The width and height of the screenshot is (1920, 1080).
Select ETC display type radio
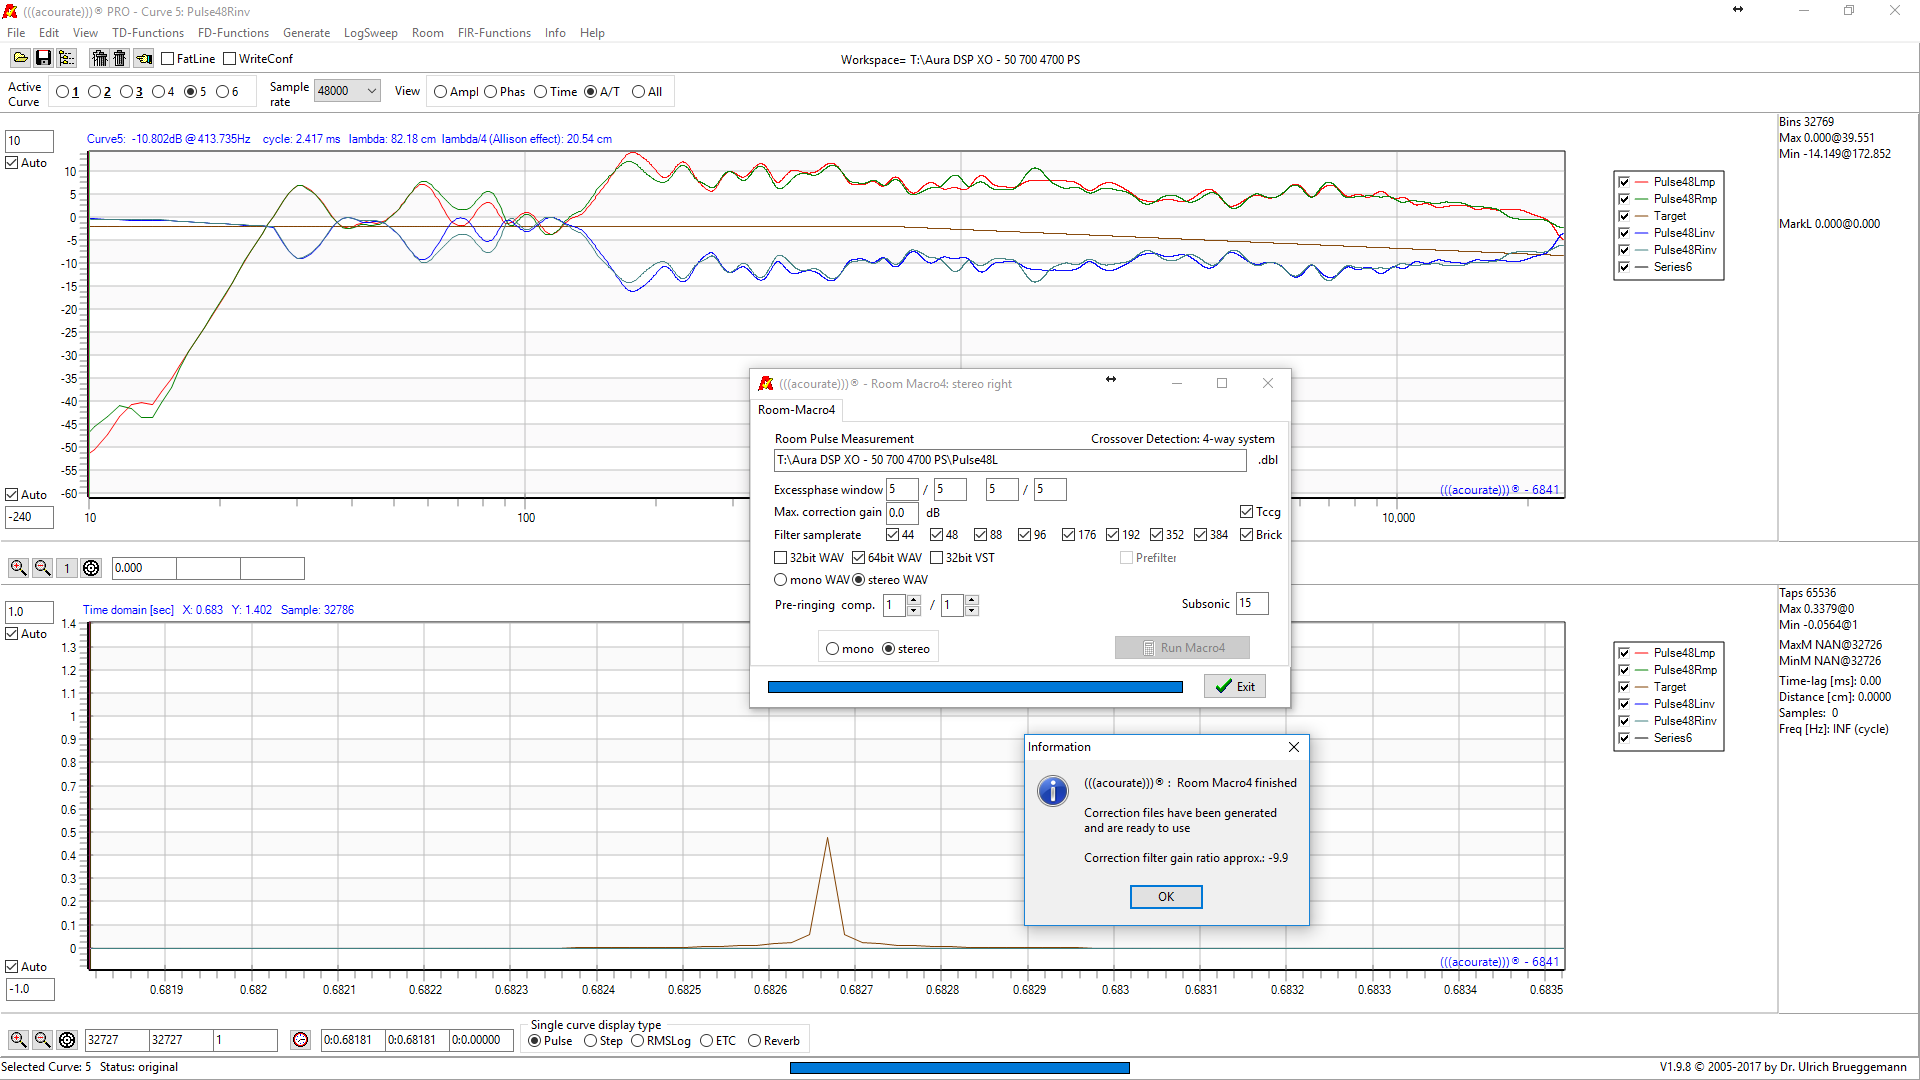pos(707,1041)
